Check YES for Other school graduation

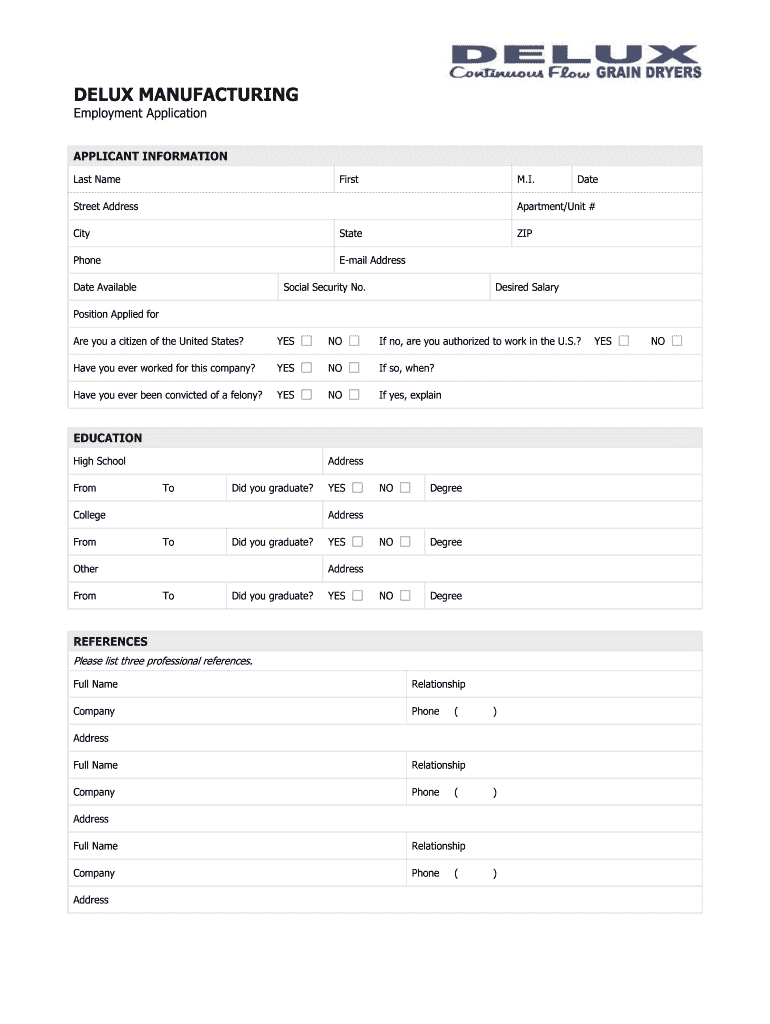(357, 596)
